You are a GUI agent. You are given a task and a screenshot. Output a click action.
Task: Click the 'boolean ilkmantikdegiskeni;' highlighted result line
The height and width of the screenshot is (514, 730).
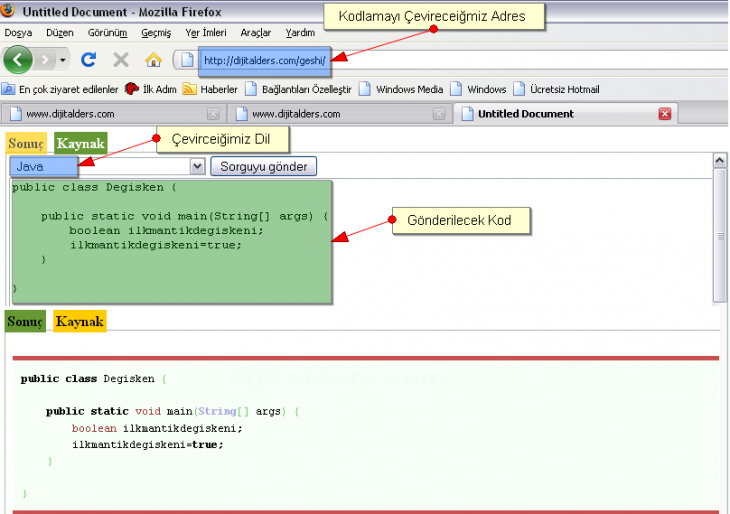point(157,428)
